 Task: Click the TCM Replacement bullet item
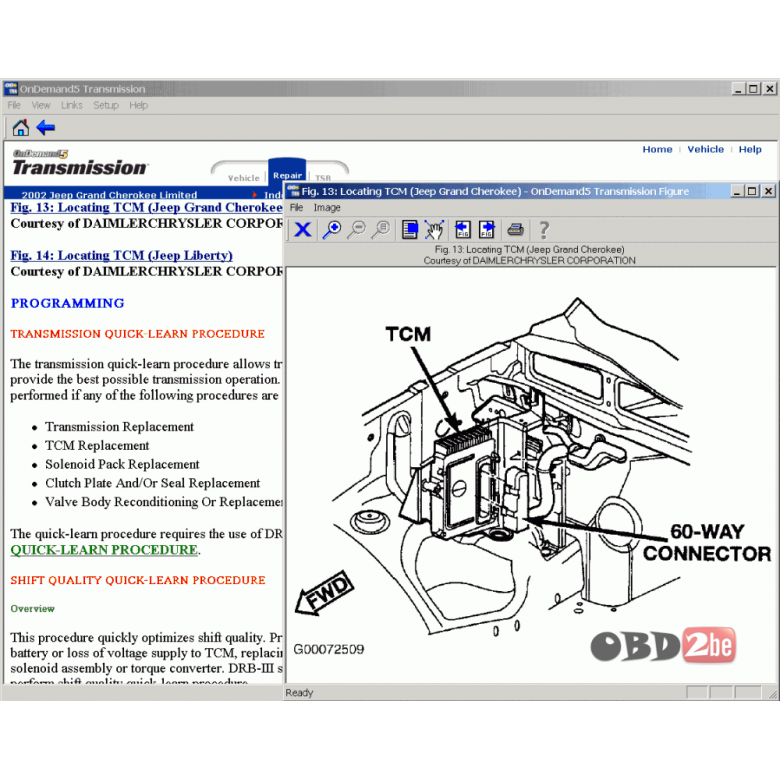(97, 445)
